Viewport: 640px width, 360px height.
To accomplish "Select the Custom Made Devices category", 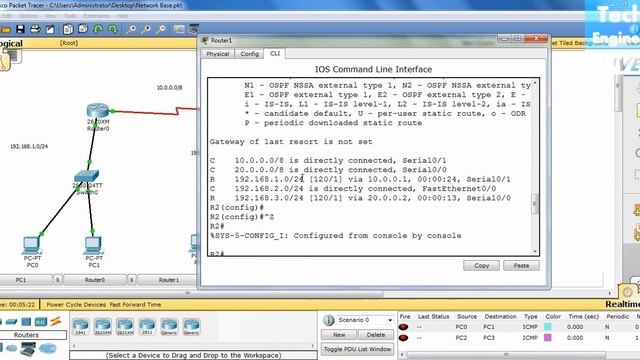I will 28,349.
